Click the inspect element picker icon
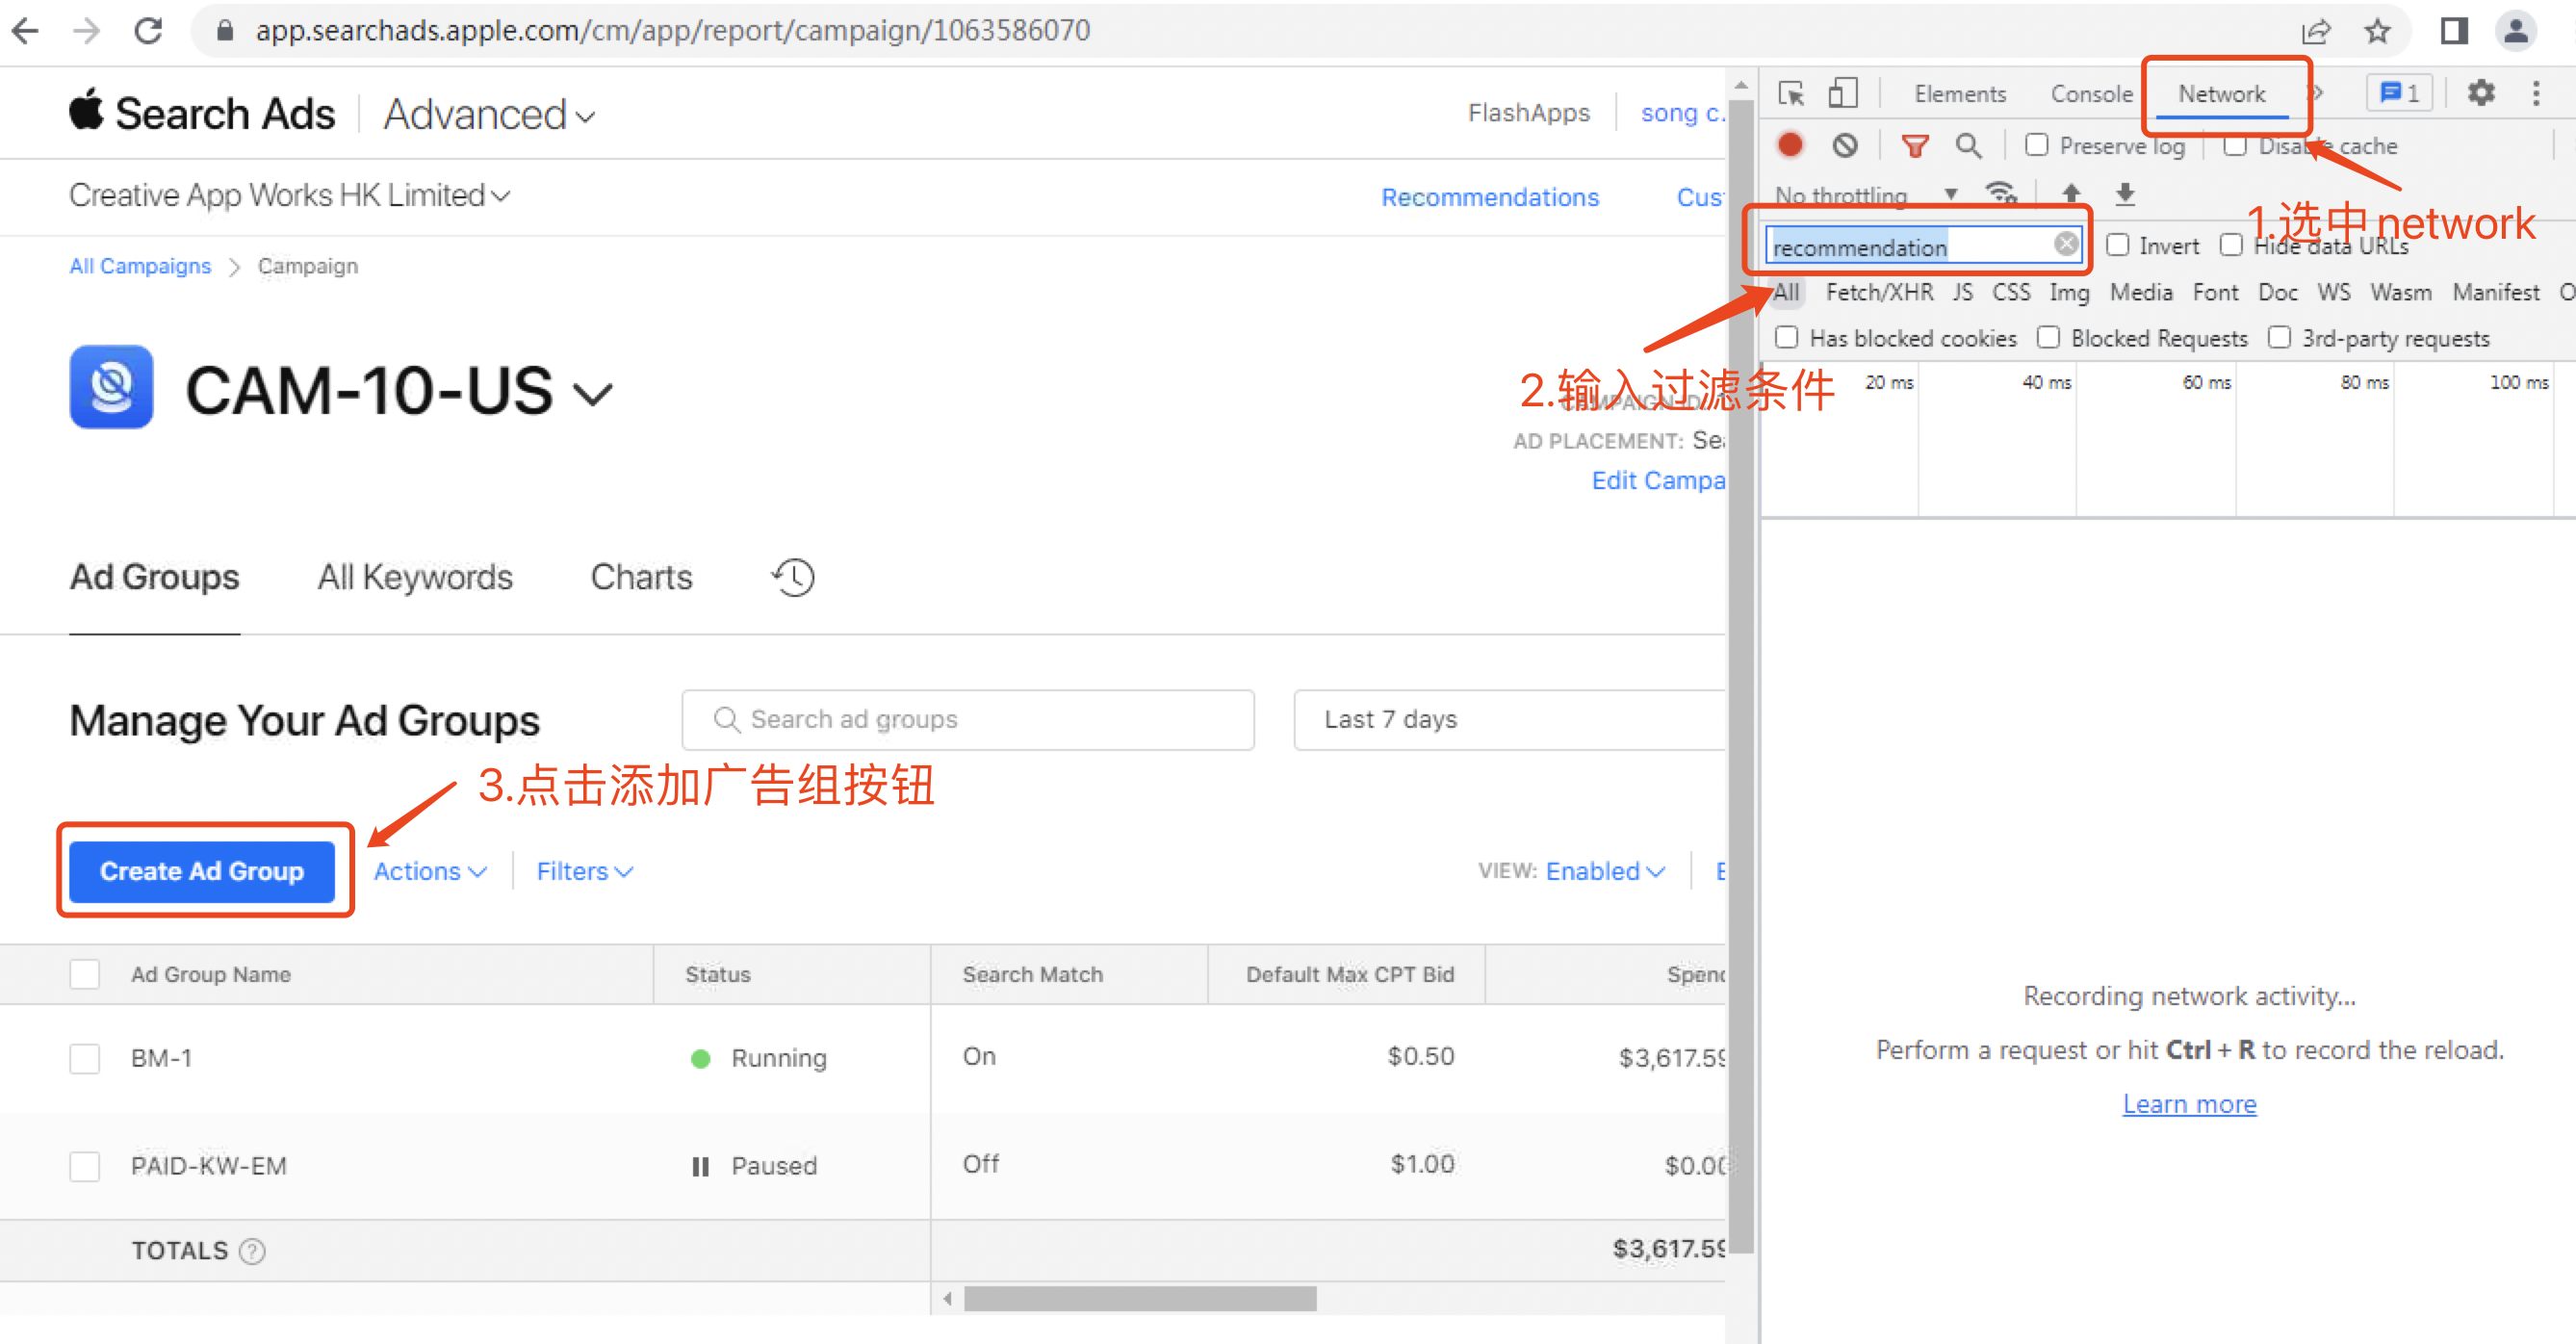Image resolution: width=2576 pixels, height=1344 pixels. tap(1790, 93)
